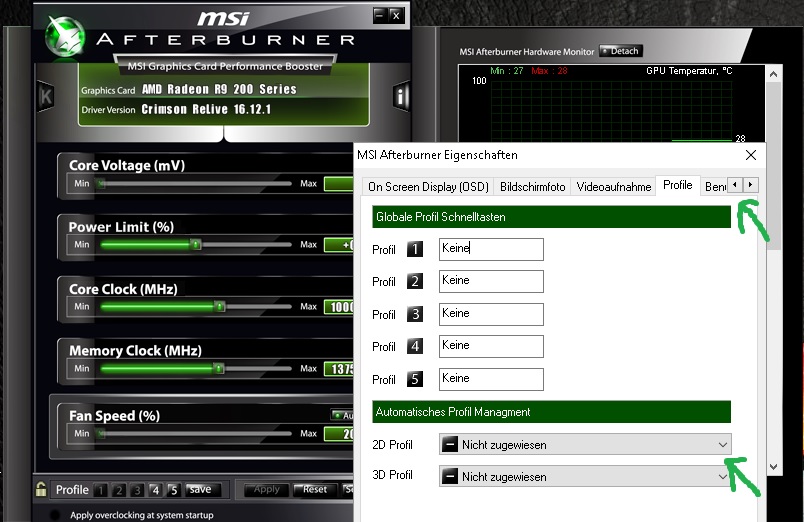Screen dimensions: 804x522
Task: Click the Power Limit value box
Action: coord(339,245)
